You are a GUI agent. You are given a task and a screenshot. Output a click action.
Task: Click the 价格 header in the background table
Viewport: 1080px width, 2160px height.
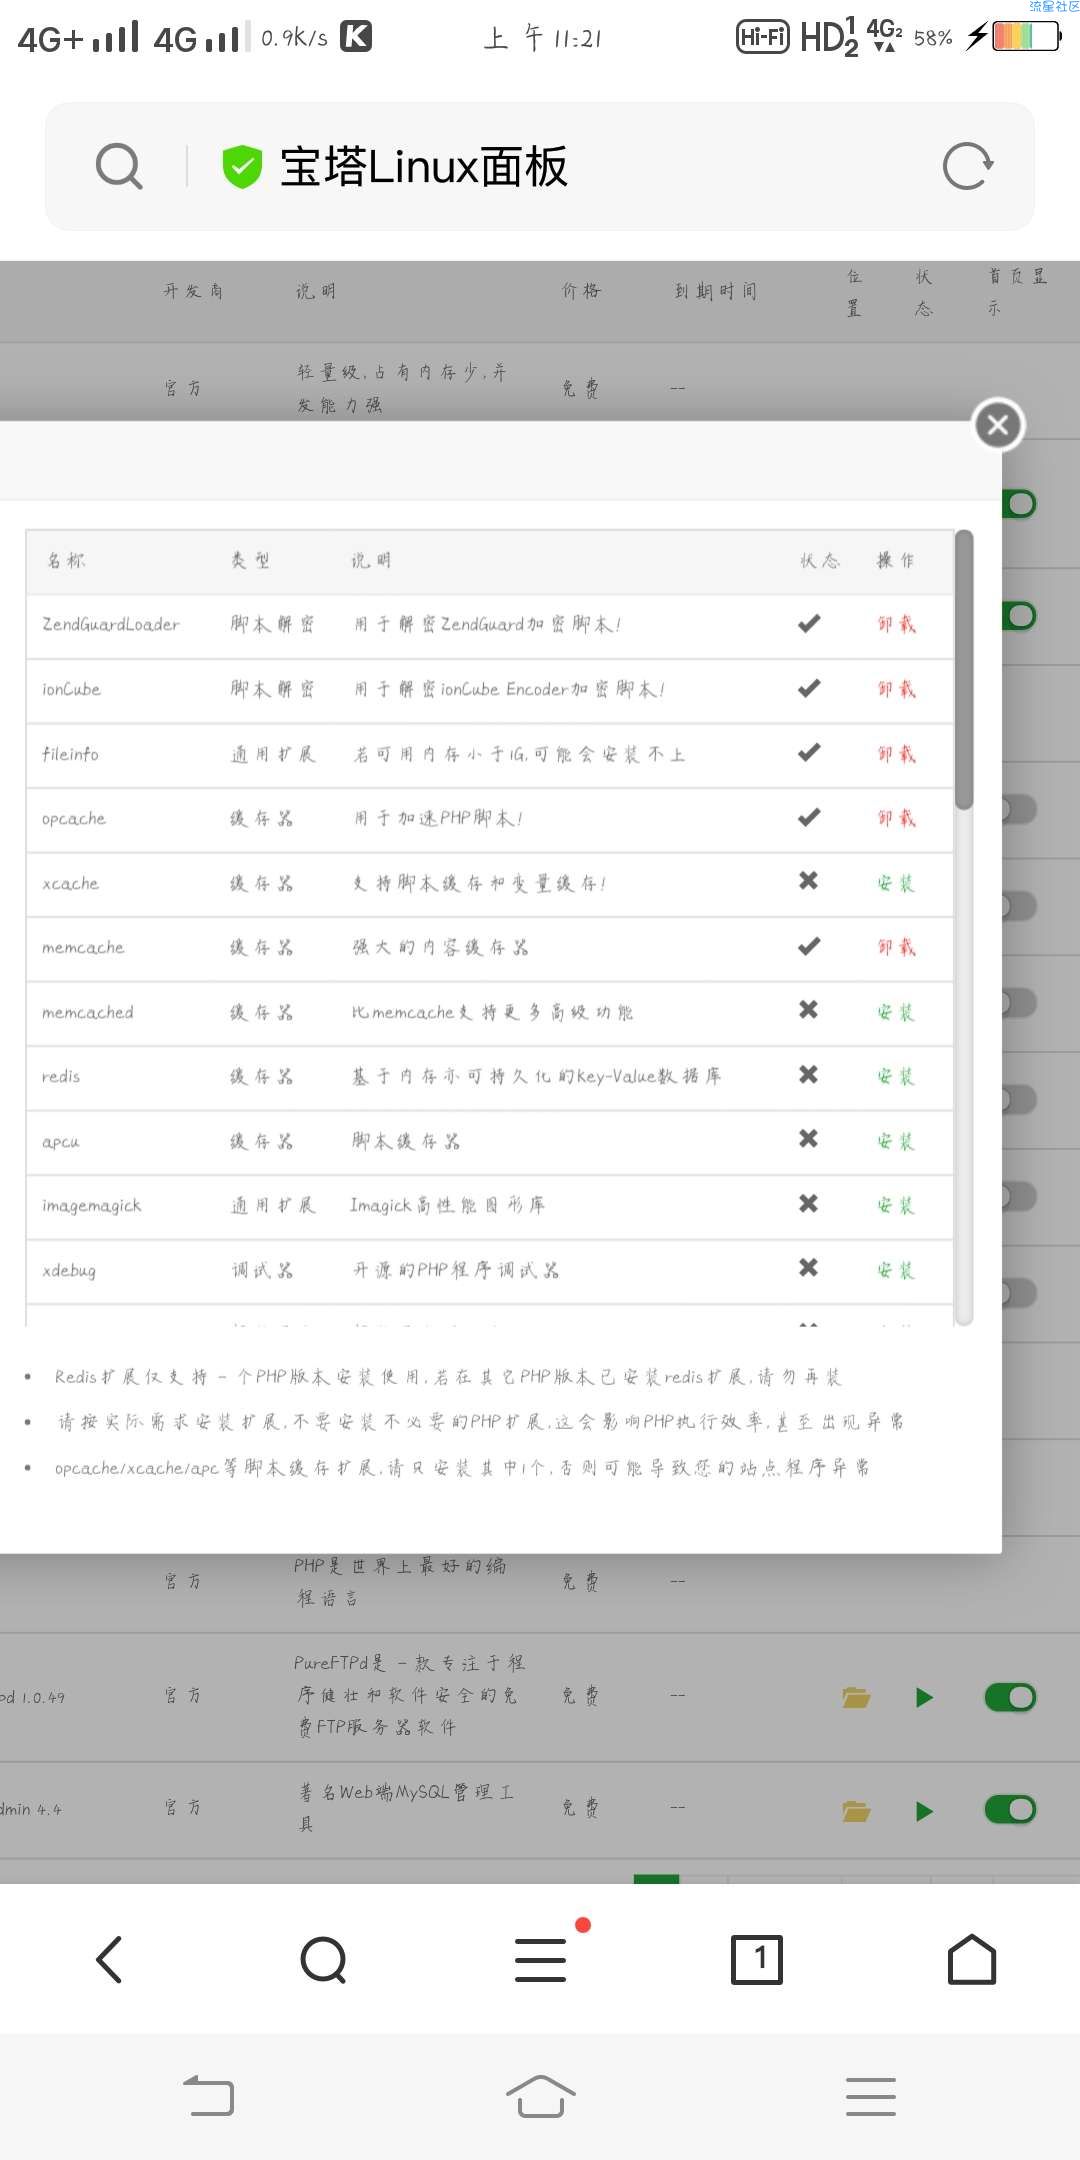(581, 291)
